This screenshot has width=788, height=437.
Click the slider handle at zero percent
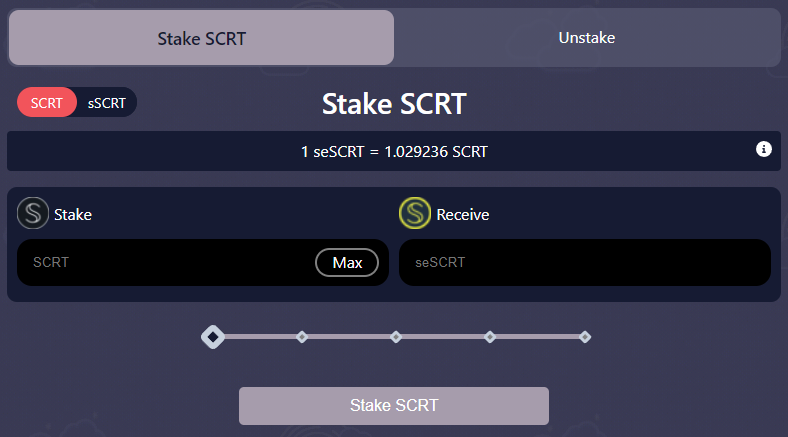pyautogui.click(x=213, y=337)
